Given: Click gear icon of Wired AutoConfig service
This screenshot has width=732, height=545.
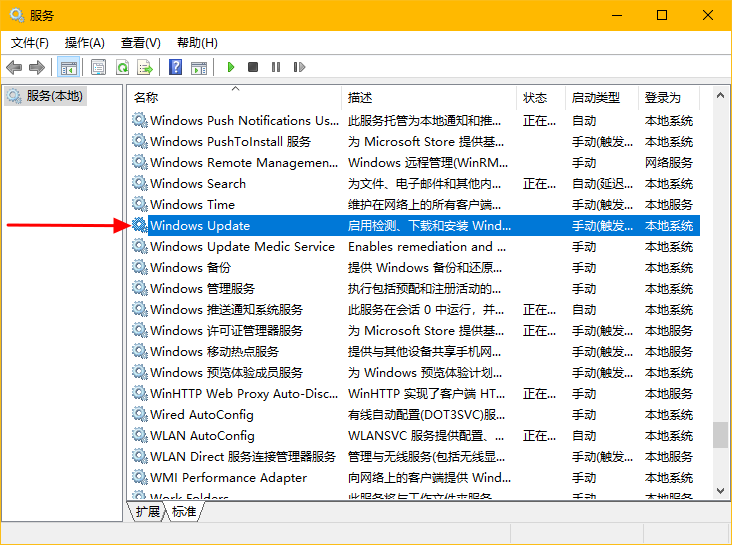Looking at the screenshot, I should click(x=140, y=414).
